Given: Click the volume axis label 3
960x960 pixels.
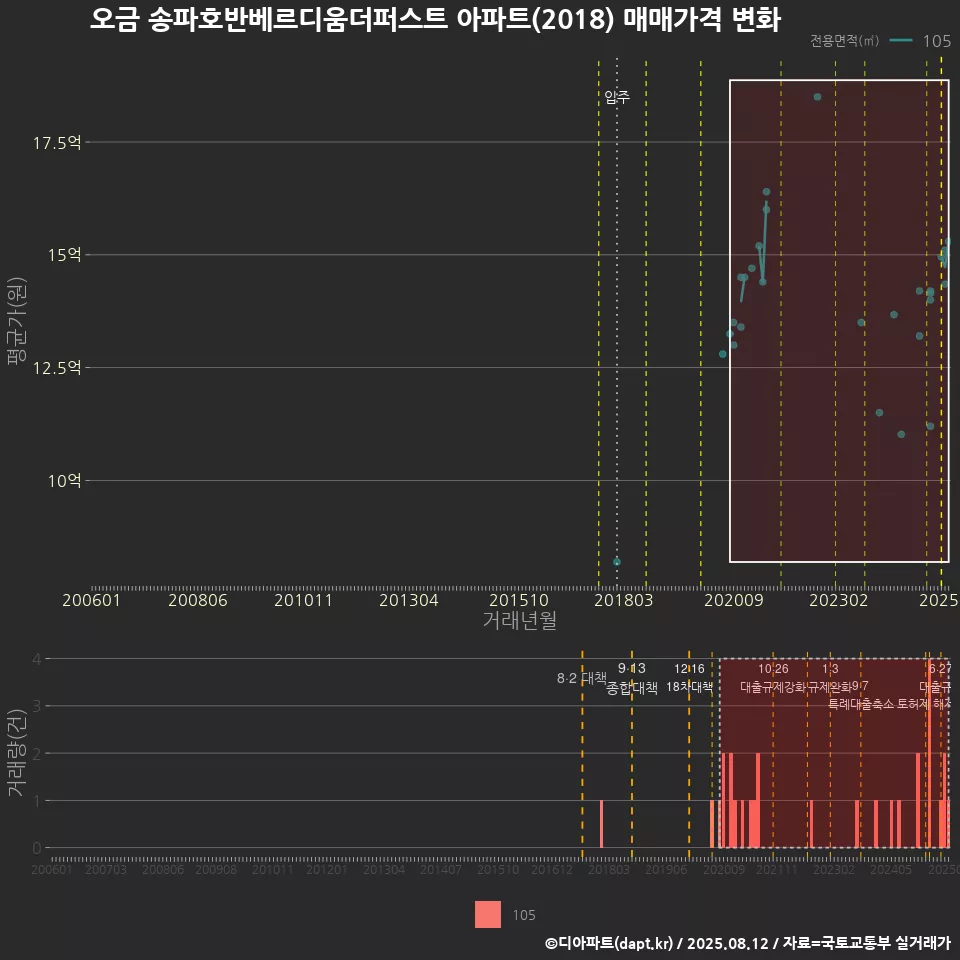Looking at the screenshot, I should [37, 706].
